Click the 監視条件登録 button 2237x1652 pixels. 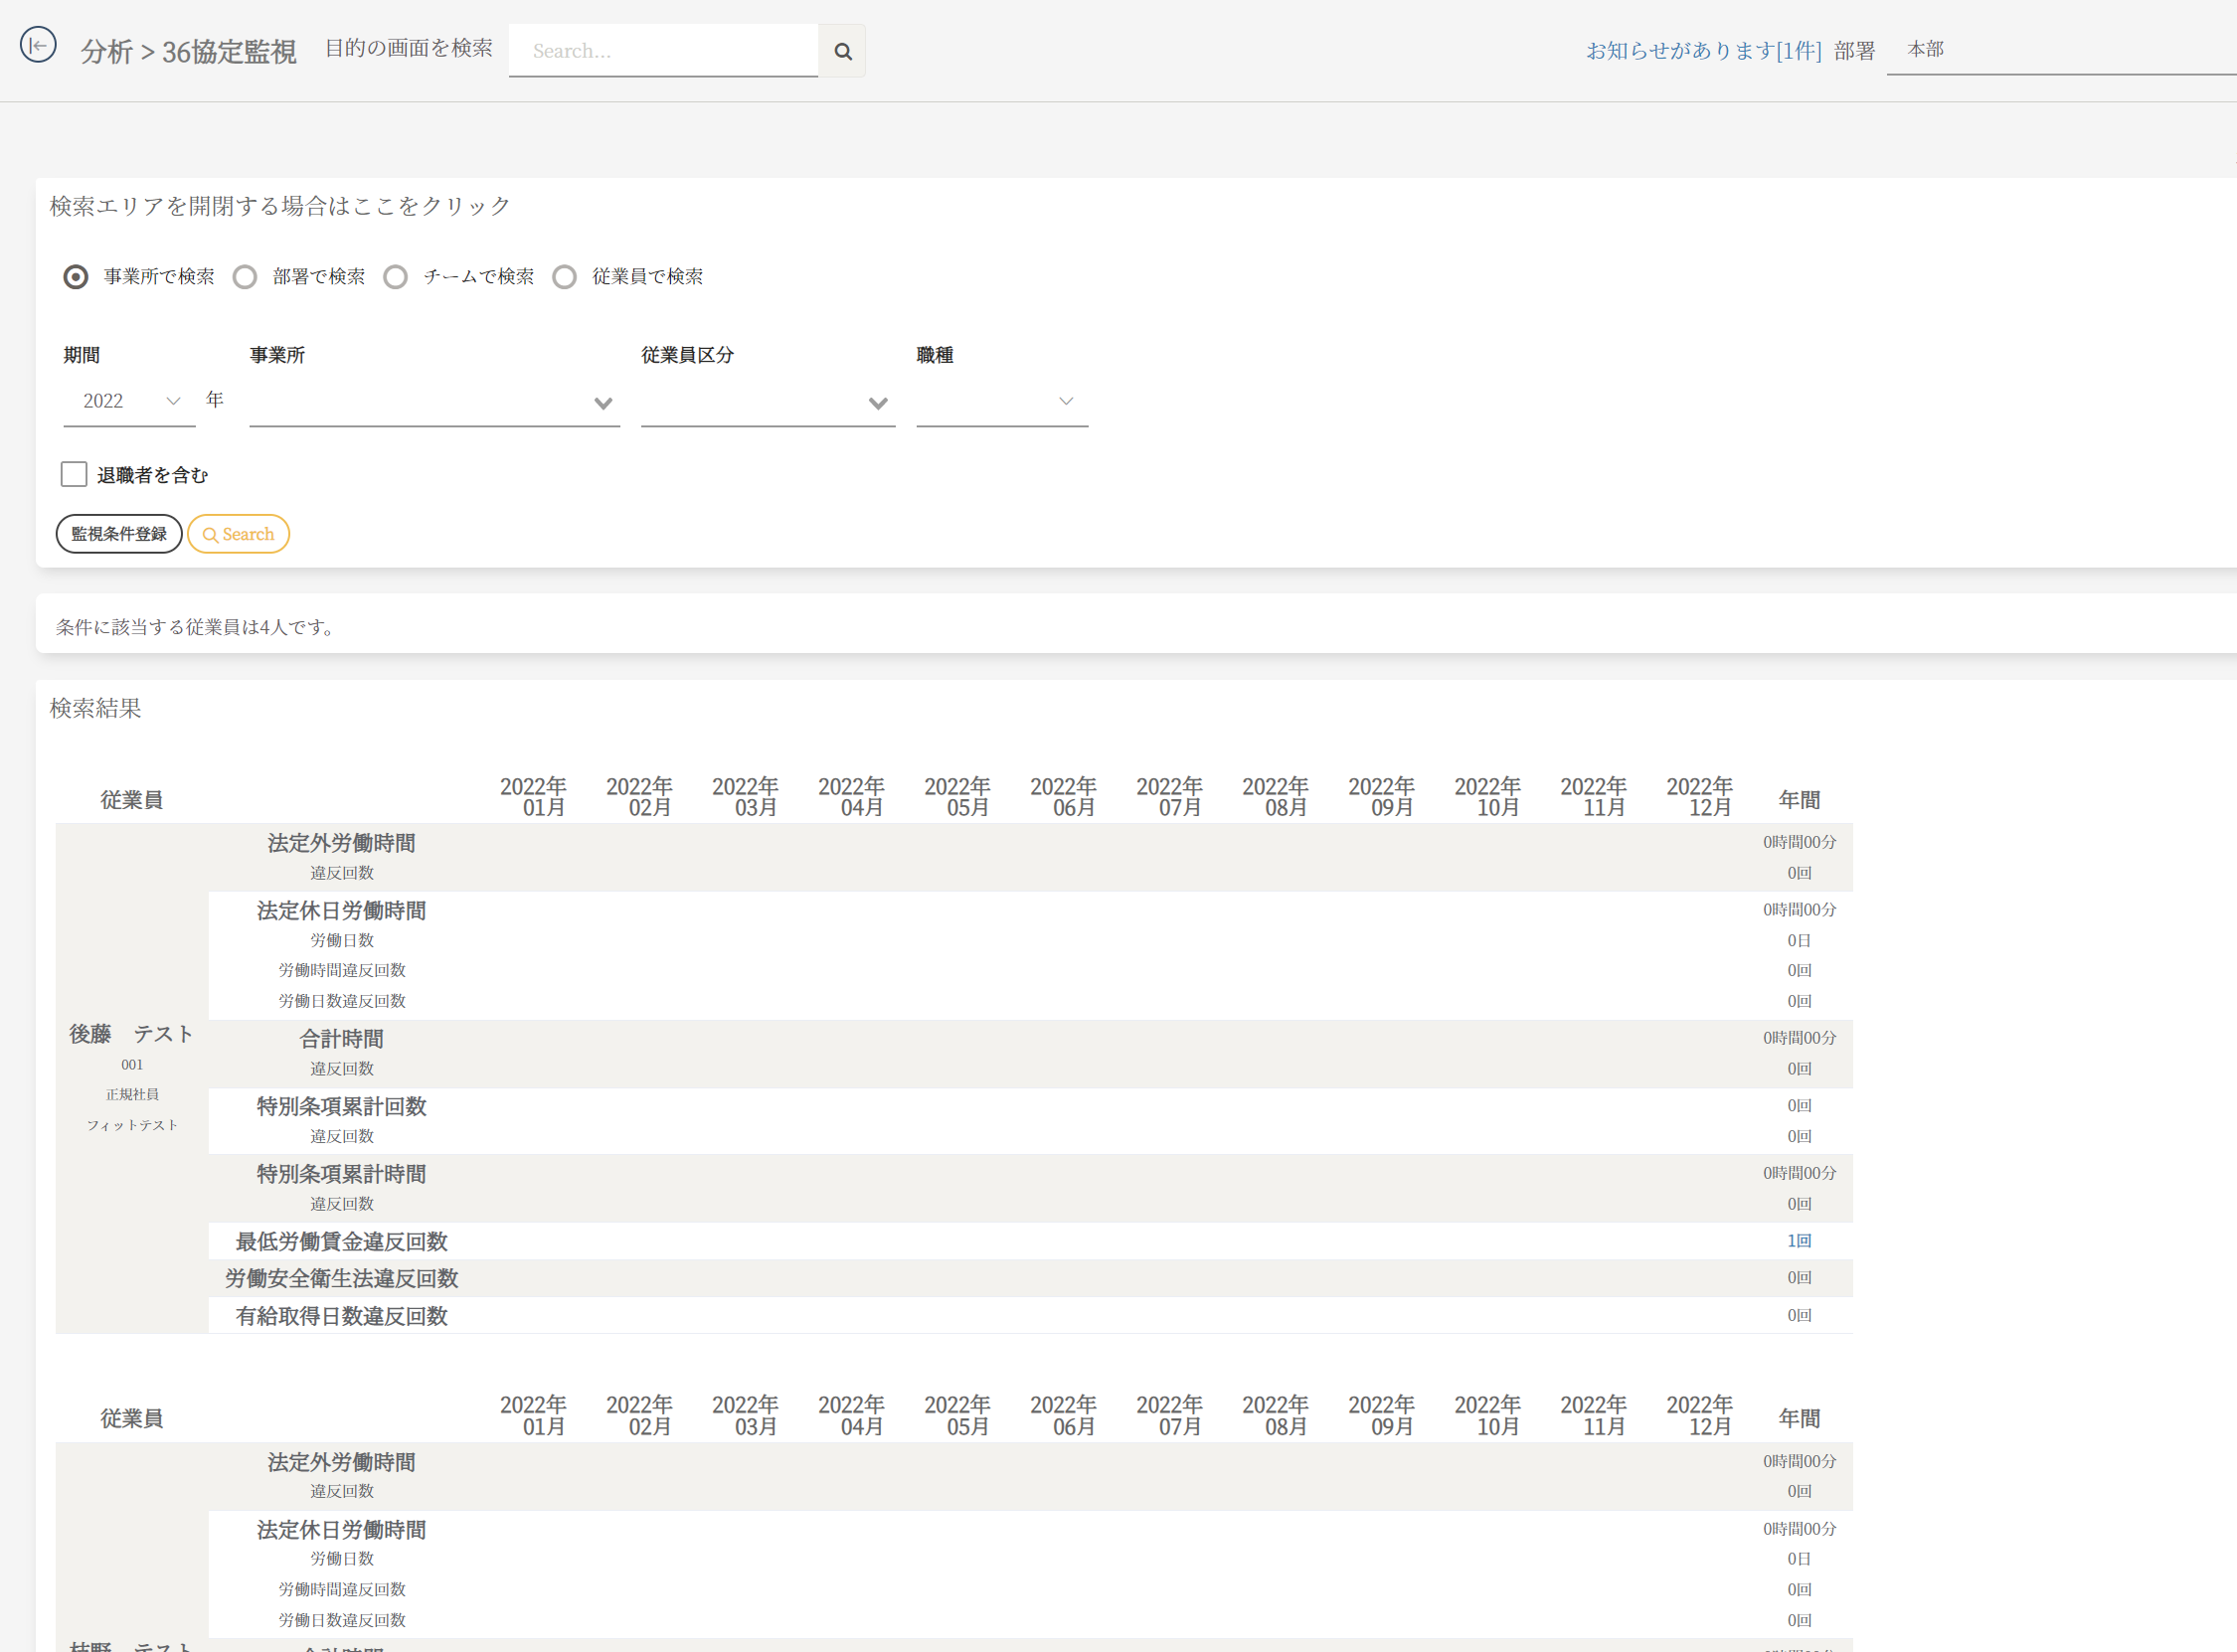click(x=119, y=534)
